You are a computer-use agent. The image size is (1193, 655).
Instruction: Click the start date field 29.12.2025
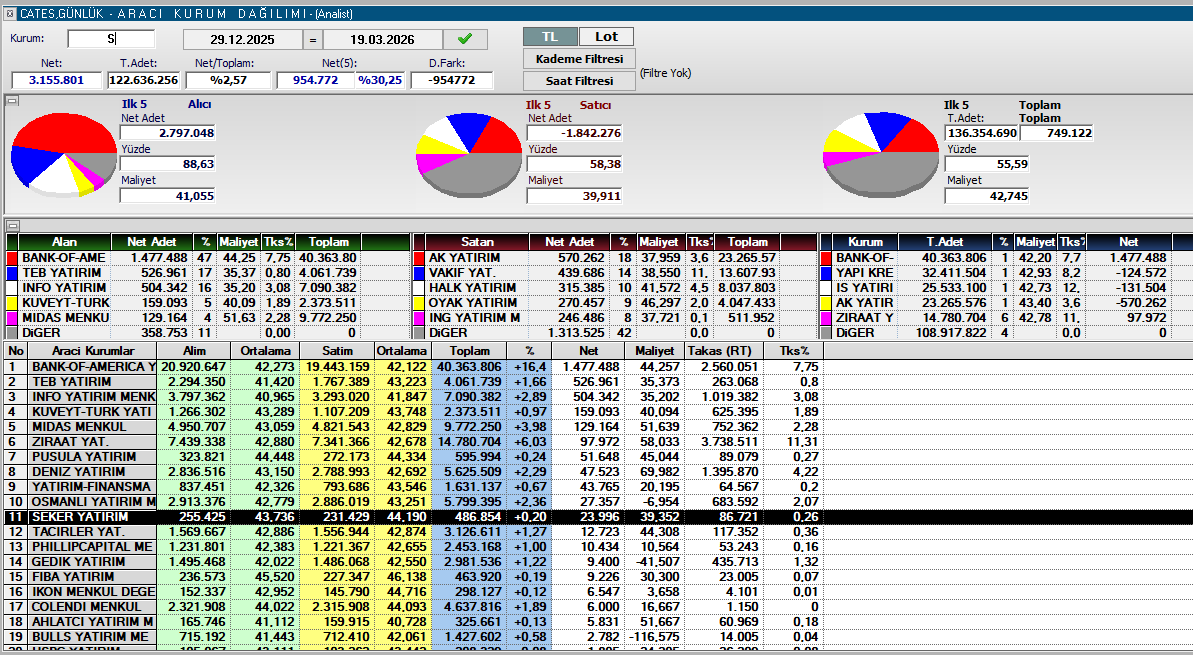coord(243,40)
